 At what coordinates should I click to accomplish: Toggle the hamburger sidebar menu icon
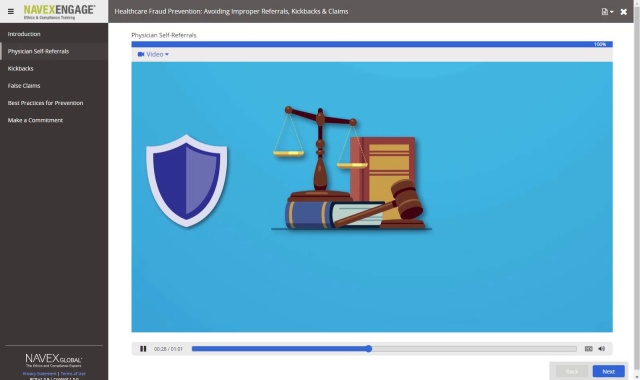click(x=11, y=11)
